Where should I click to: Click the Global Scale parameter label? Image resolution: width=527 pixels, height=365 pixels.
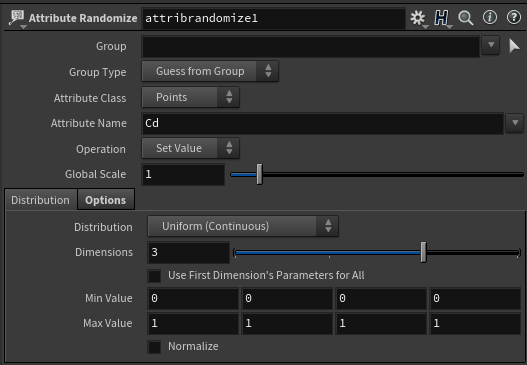click(x=95, y=174)
